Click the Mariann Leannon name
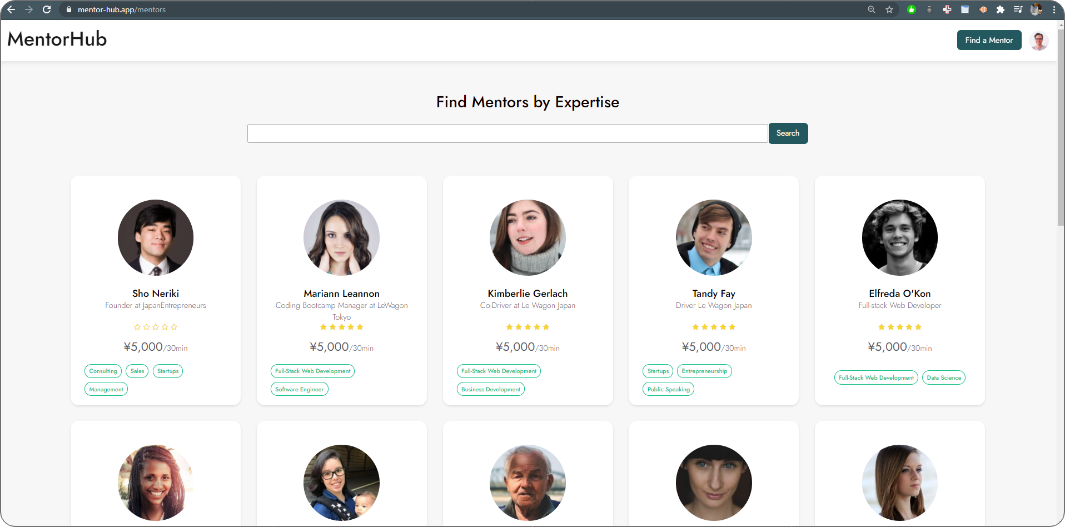Viewport: 1065px width, 527px height. [x=342, y=293]
